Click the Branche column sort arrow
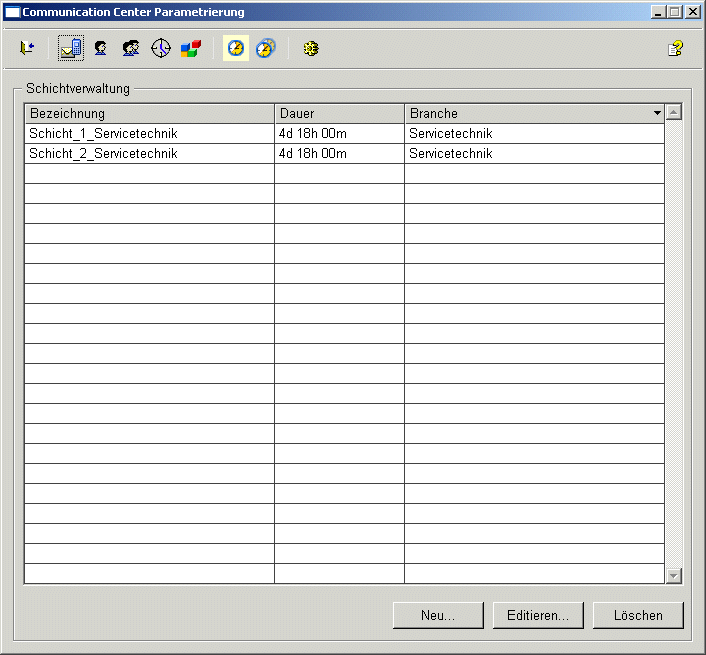The height and width of the screenshot is (655, 706). [657, 114]
